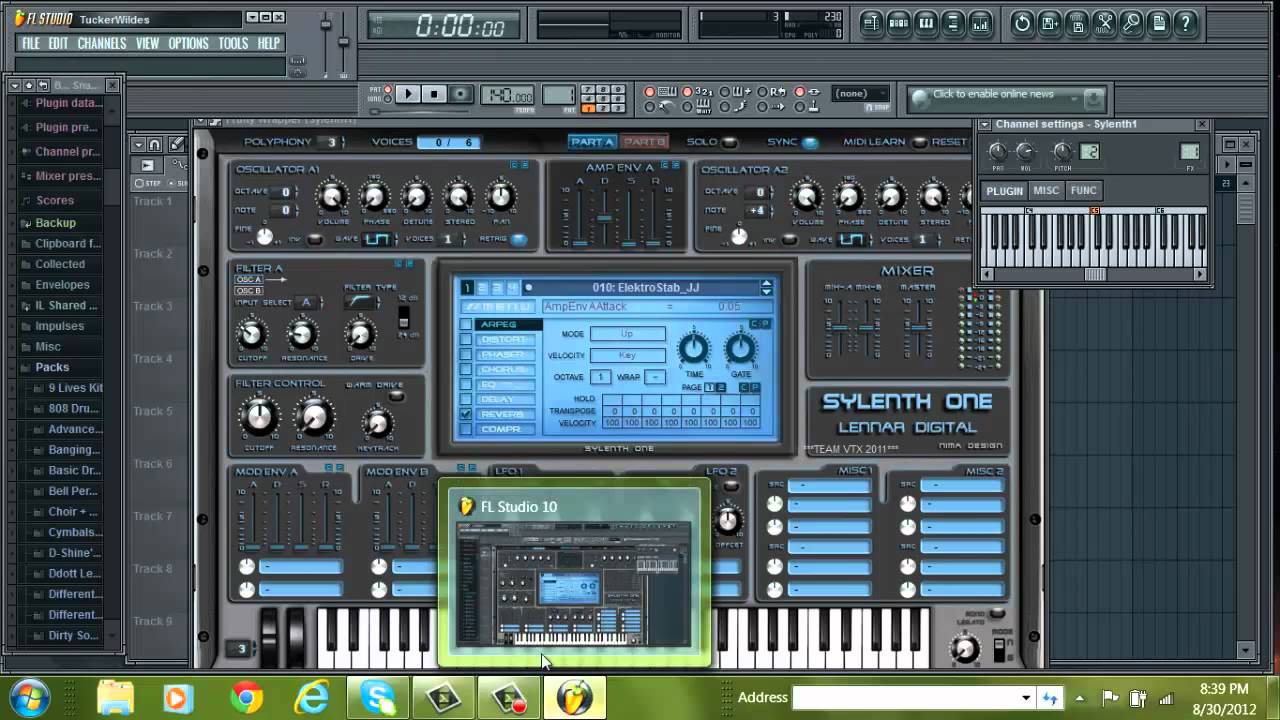
Task: Open arpeggiator MODE dropdown showing Up
Action: (627, 334)
